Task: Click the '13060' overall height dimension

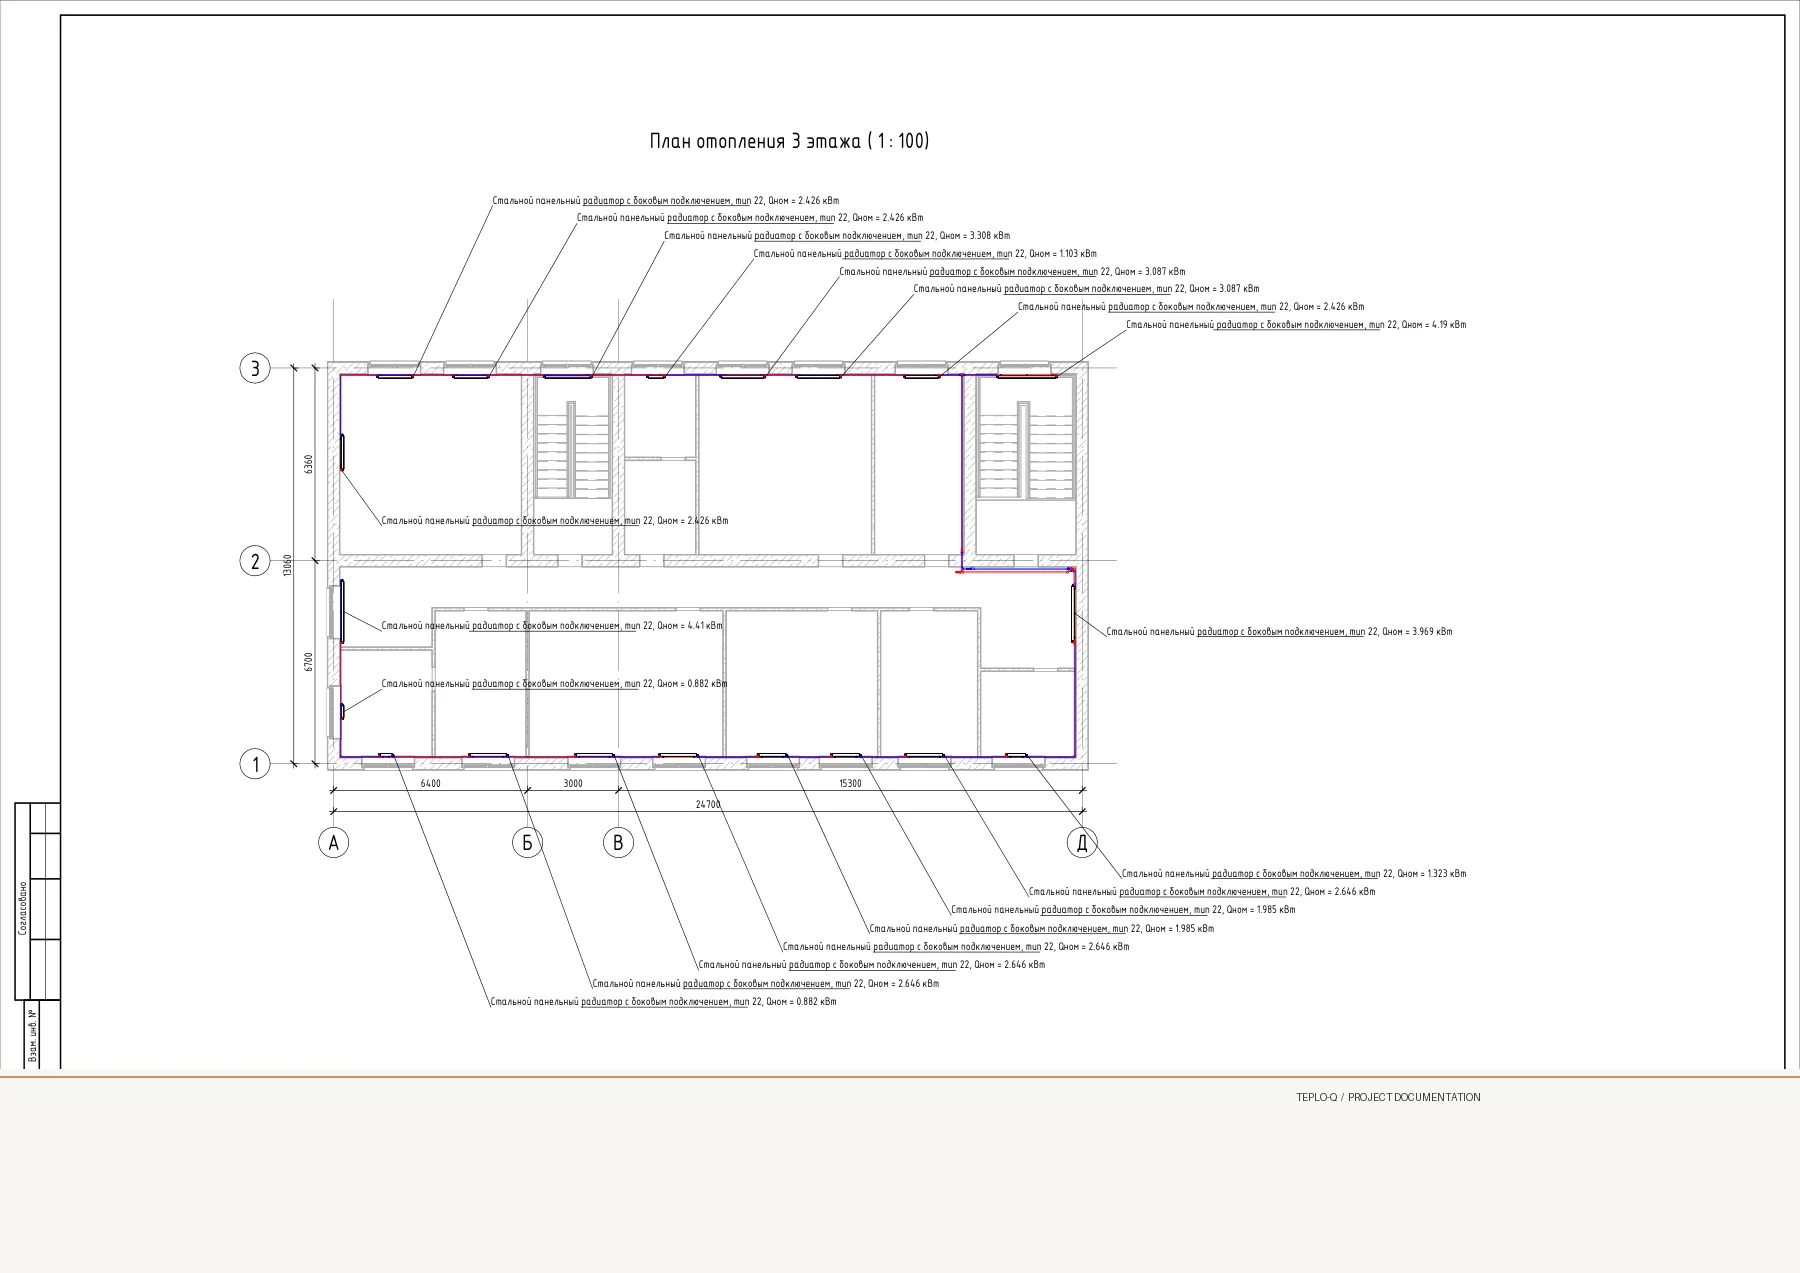Action: tap(287, 566)
